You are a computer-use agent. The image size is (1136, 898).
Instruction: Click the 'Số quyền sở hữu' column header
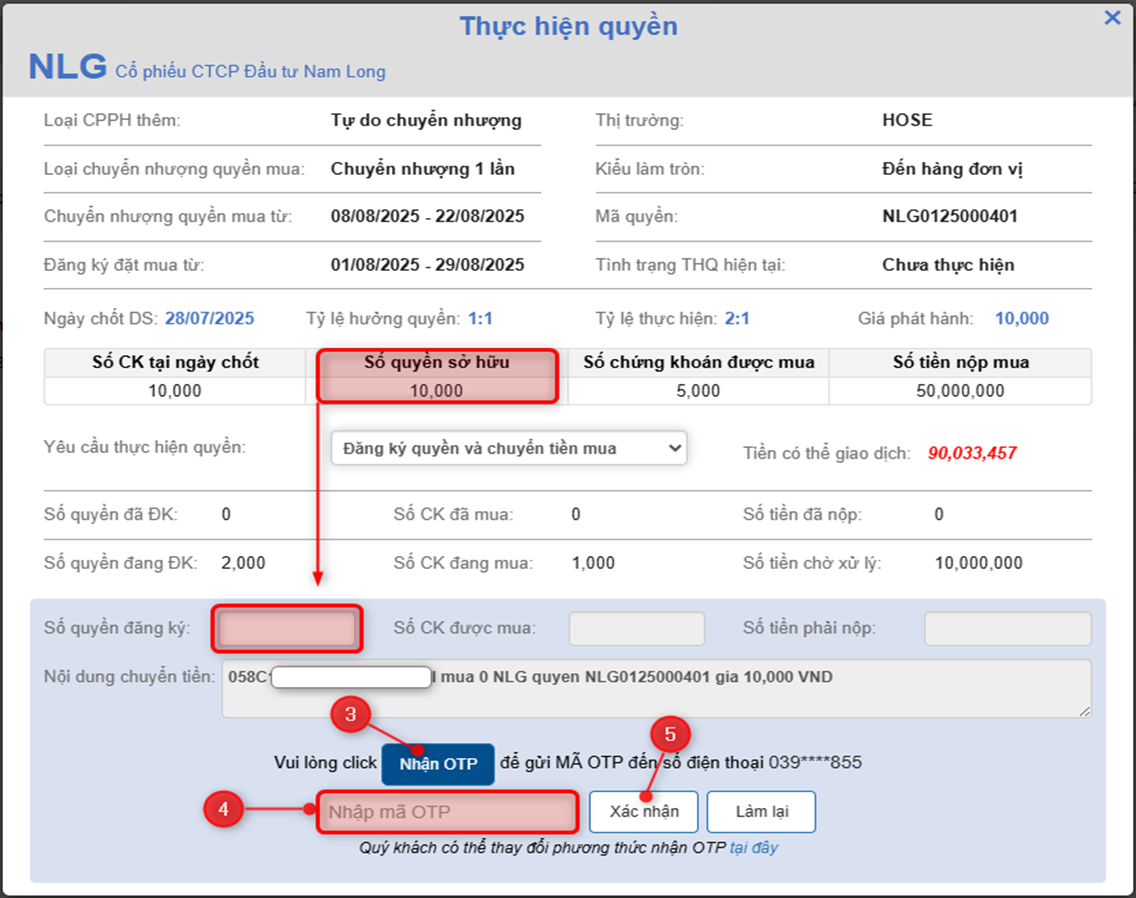pyautogui.click(x=437, y=362)
